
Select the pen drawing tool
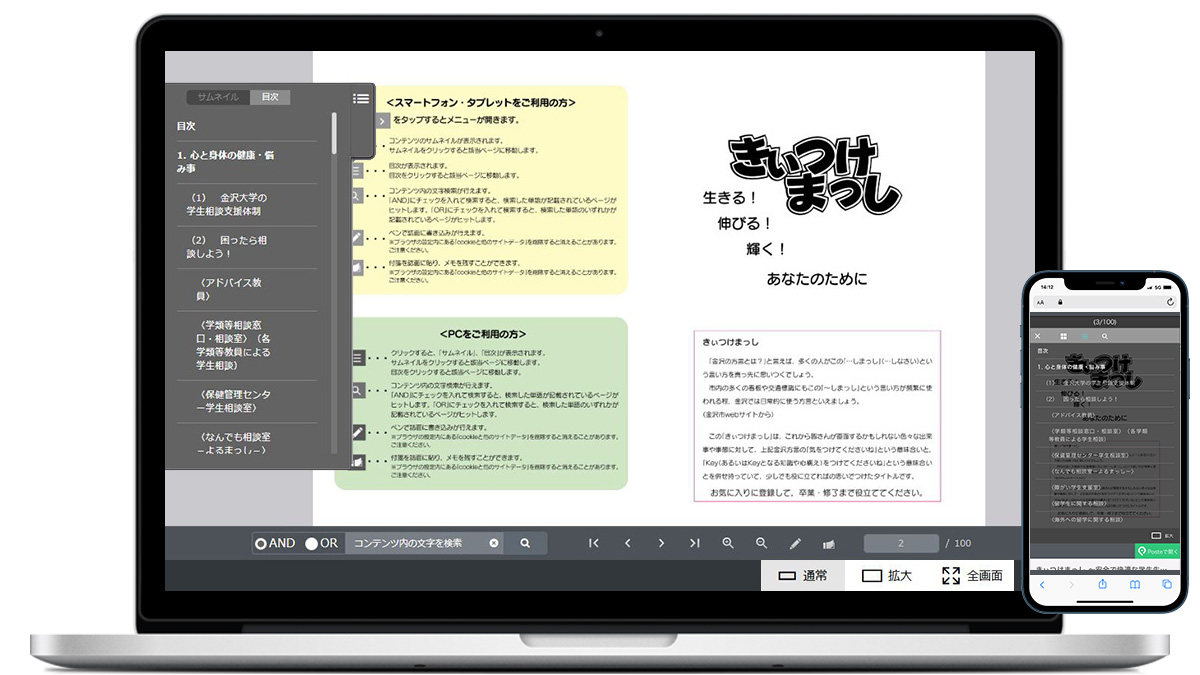point(795,544)
